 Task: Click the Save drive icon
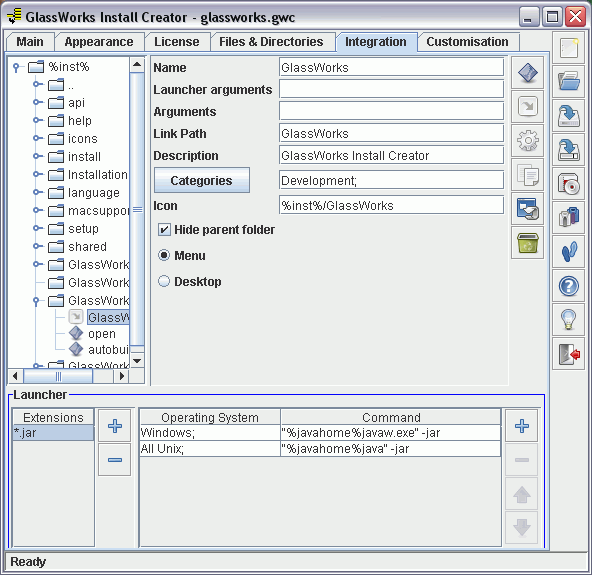569,116
